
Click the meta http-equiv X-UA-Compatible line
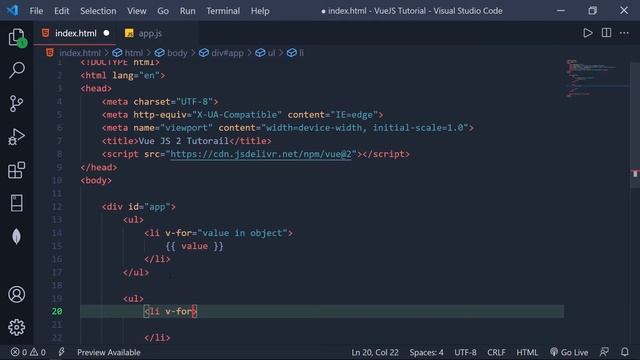242,115
